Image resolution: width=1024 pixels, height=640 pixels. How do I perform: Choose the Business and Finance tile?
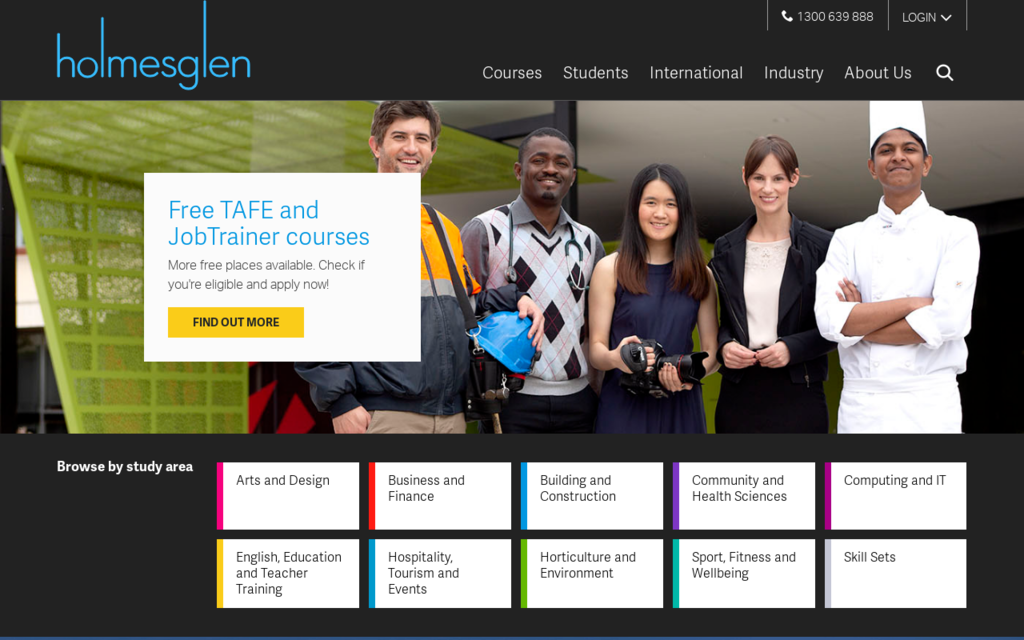pos(440,495)
